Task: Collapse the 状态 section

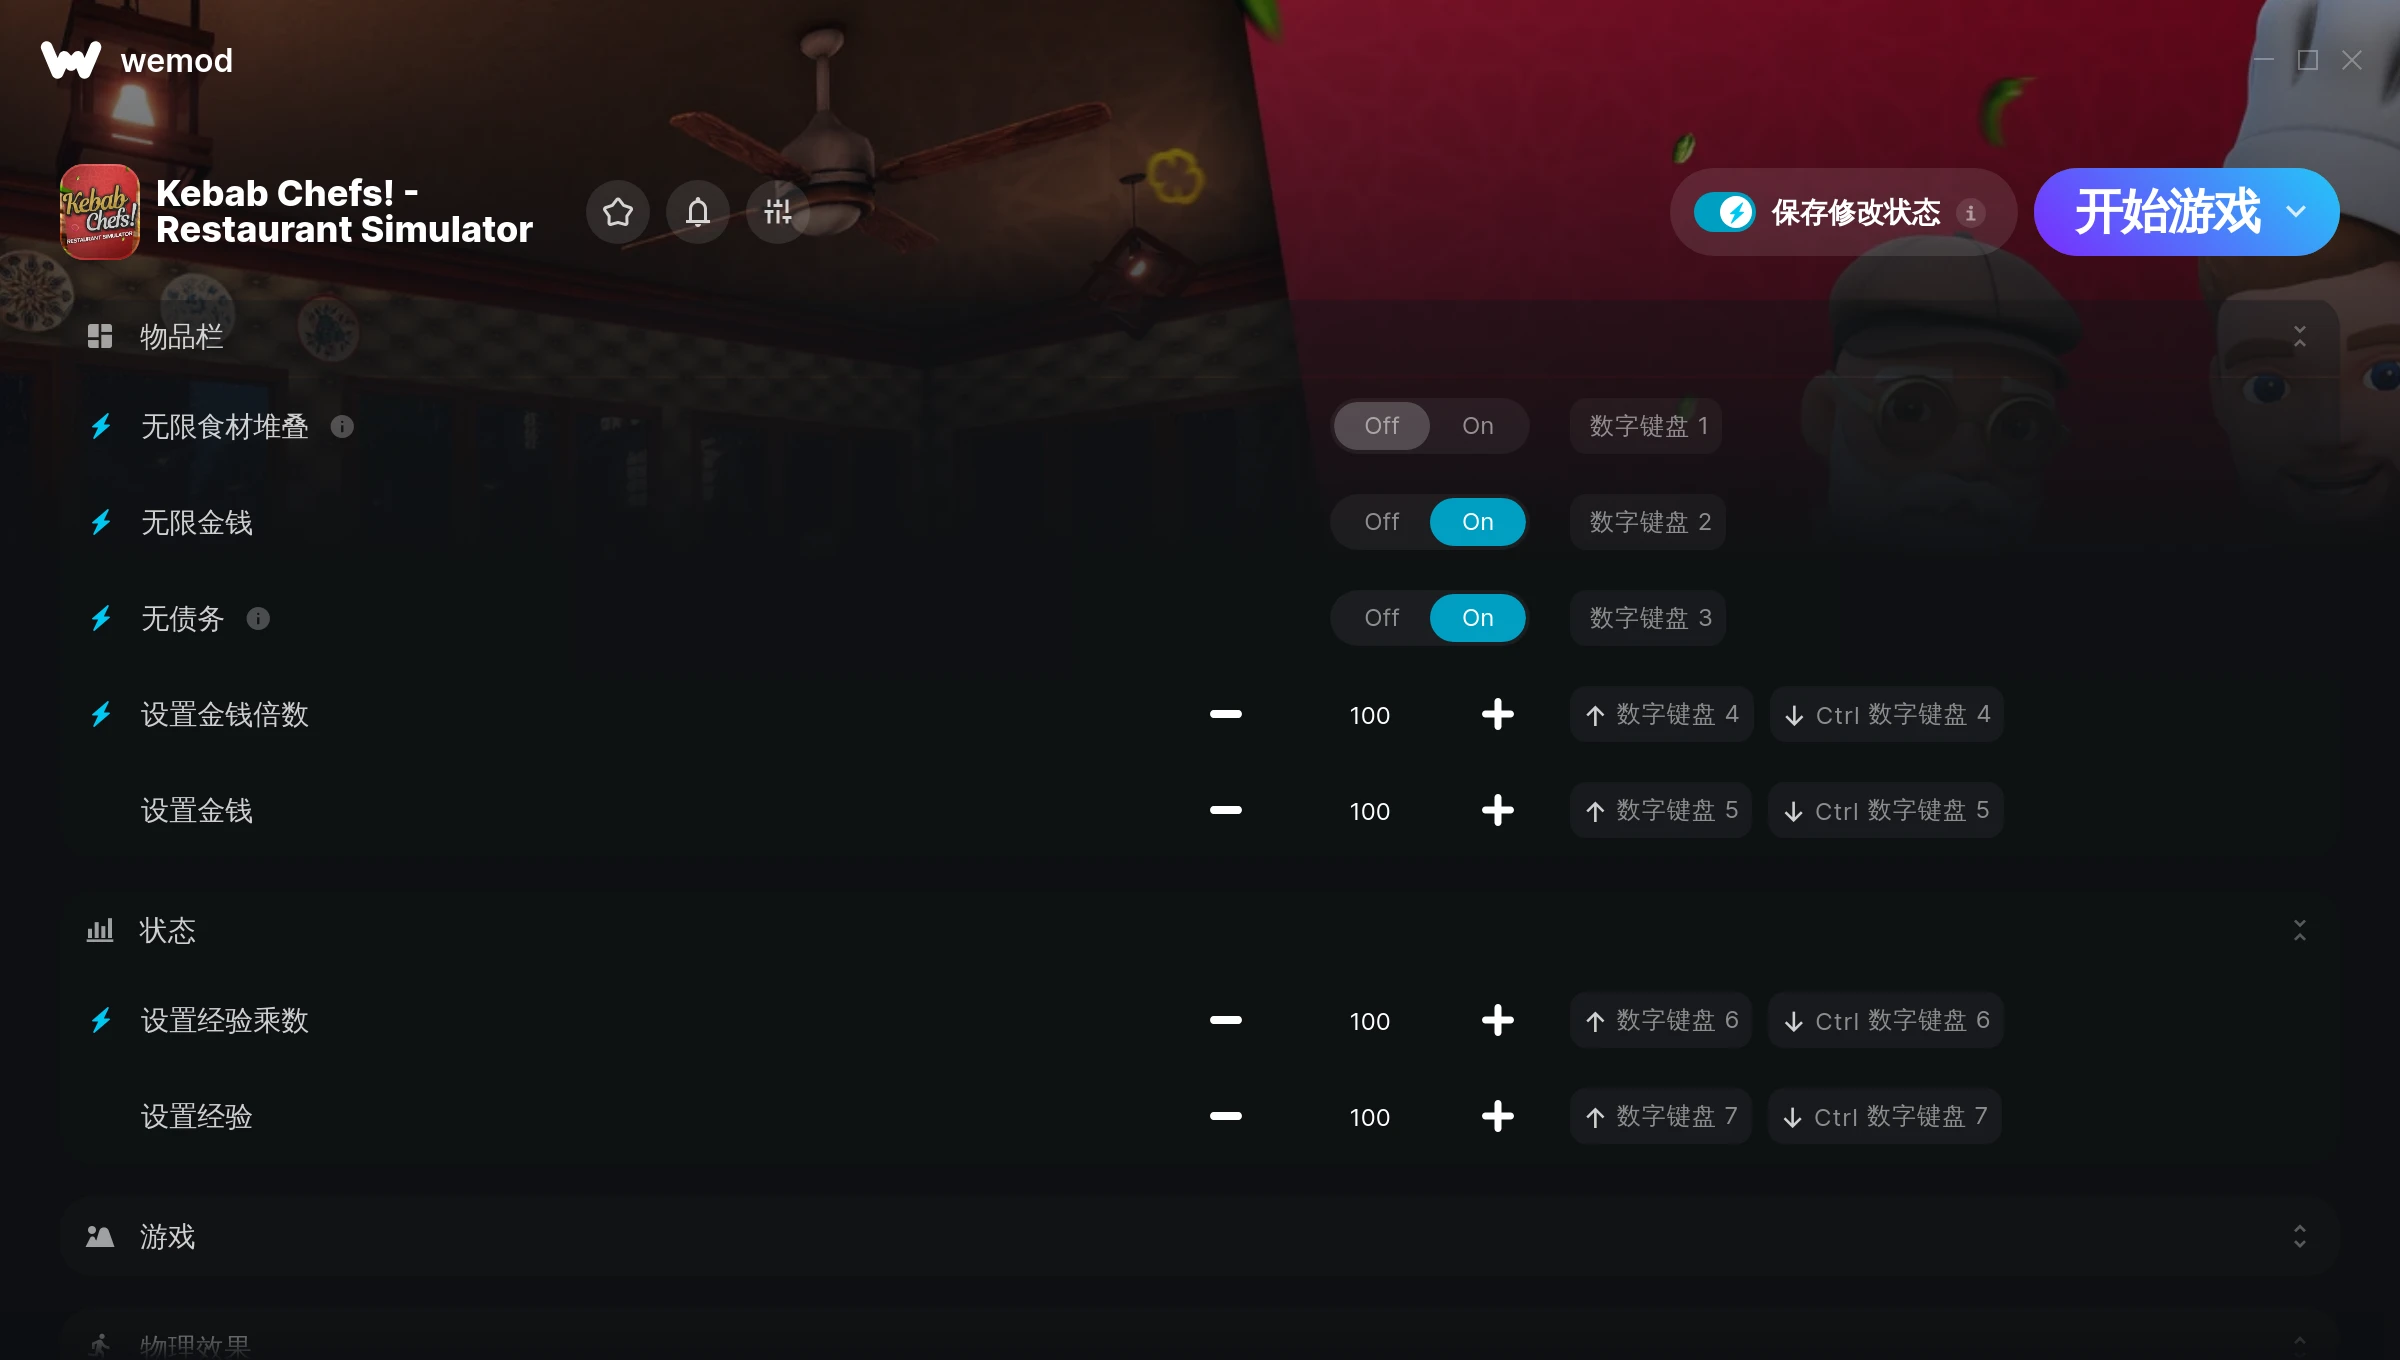Action: coord(2299,931)
